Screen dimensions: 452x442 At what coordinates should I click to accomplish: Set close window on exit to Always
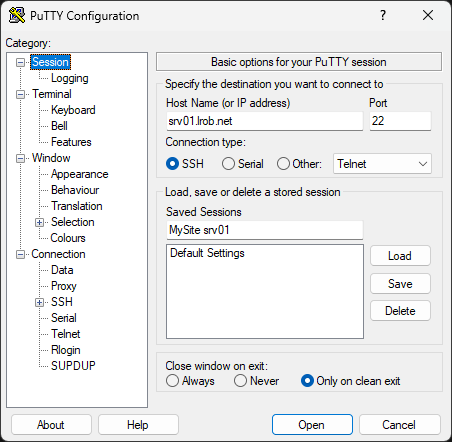pyautogui.click(x=172, y=381)
